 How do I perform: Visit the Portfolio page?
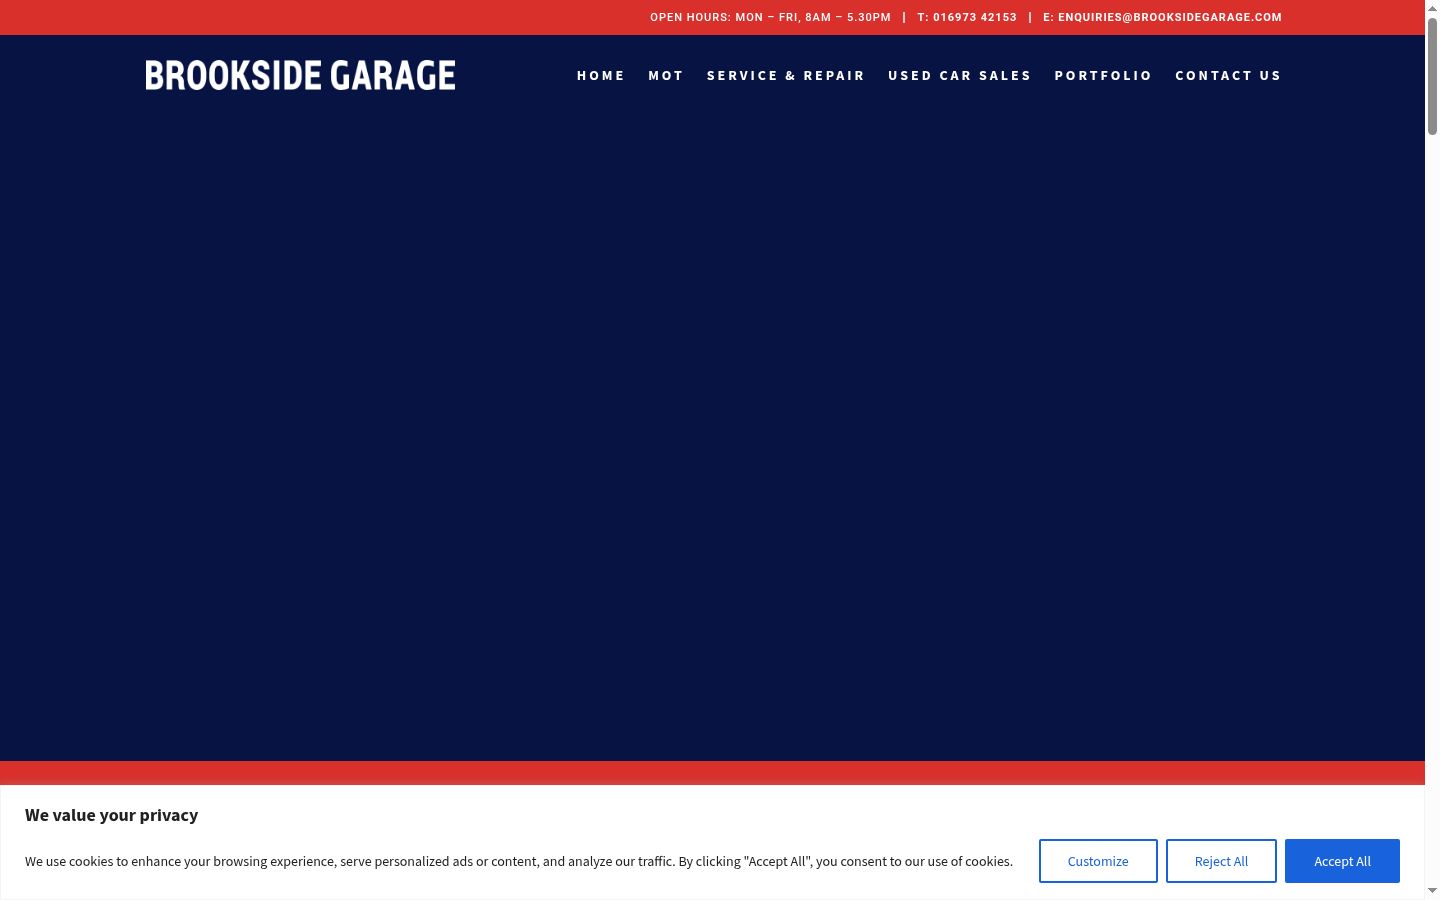(x=1103, y=76)
